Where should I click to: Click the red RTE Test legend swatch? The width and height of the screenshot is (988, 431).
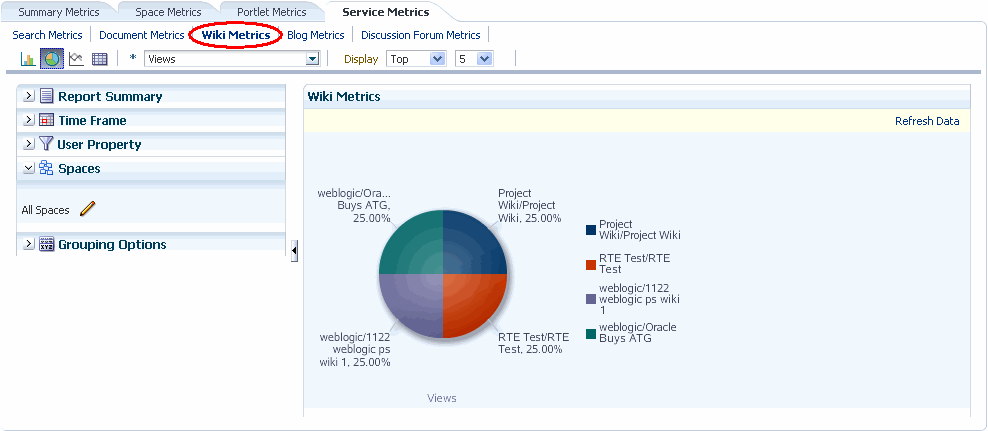coord(590,265)
